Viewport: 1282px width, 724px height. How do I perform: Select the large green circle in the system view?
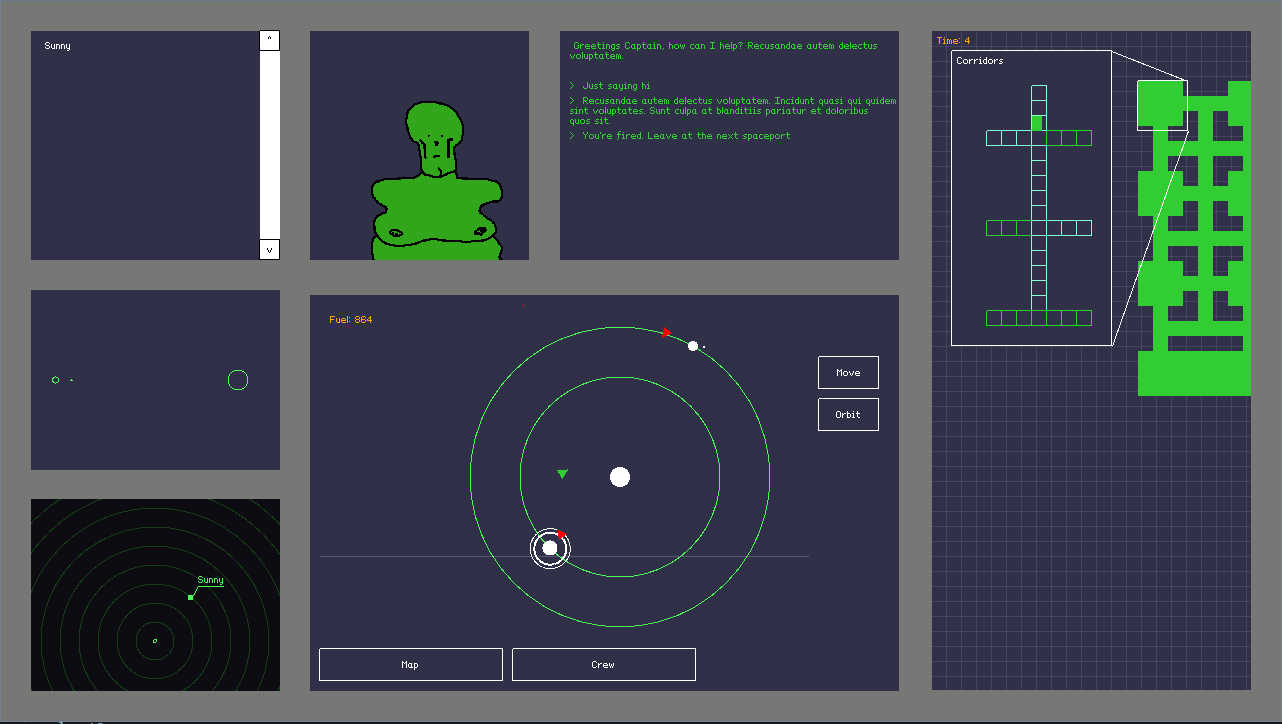coord(237,380)
